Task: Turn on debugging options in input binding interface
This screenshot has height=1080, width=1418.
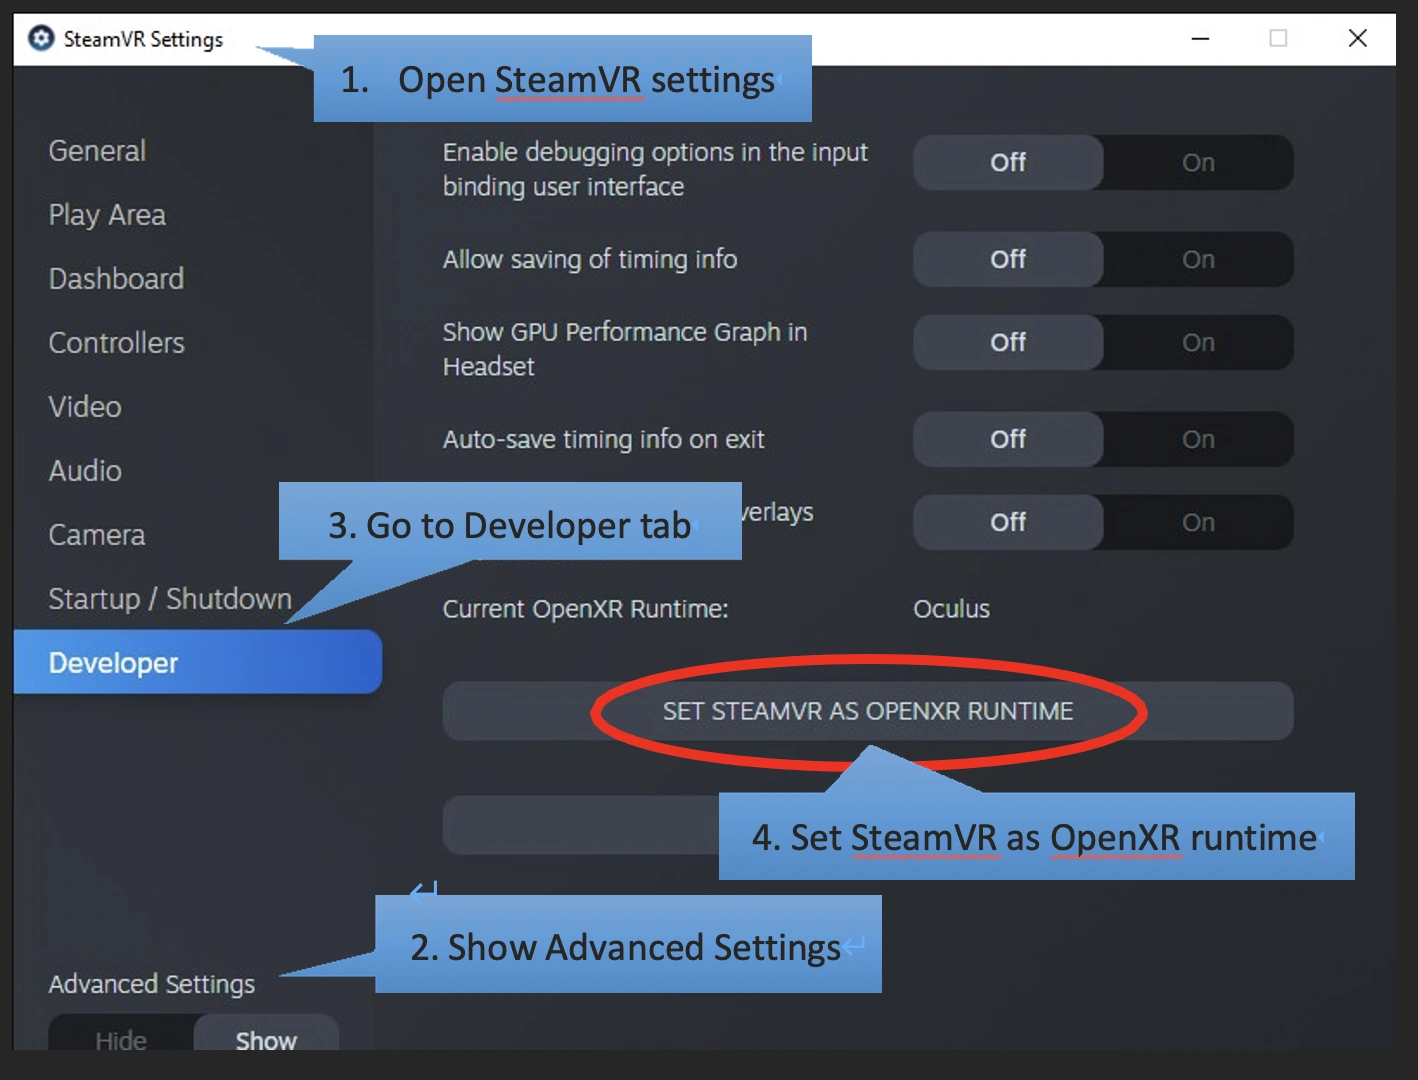Action: pyautogui.click(x=1198, y=162)
